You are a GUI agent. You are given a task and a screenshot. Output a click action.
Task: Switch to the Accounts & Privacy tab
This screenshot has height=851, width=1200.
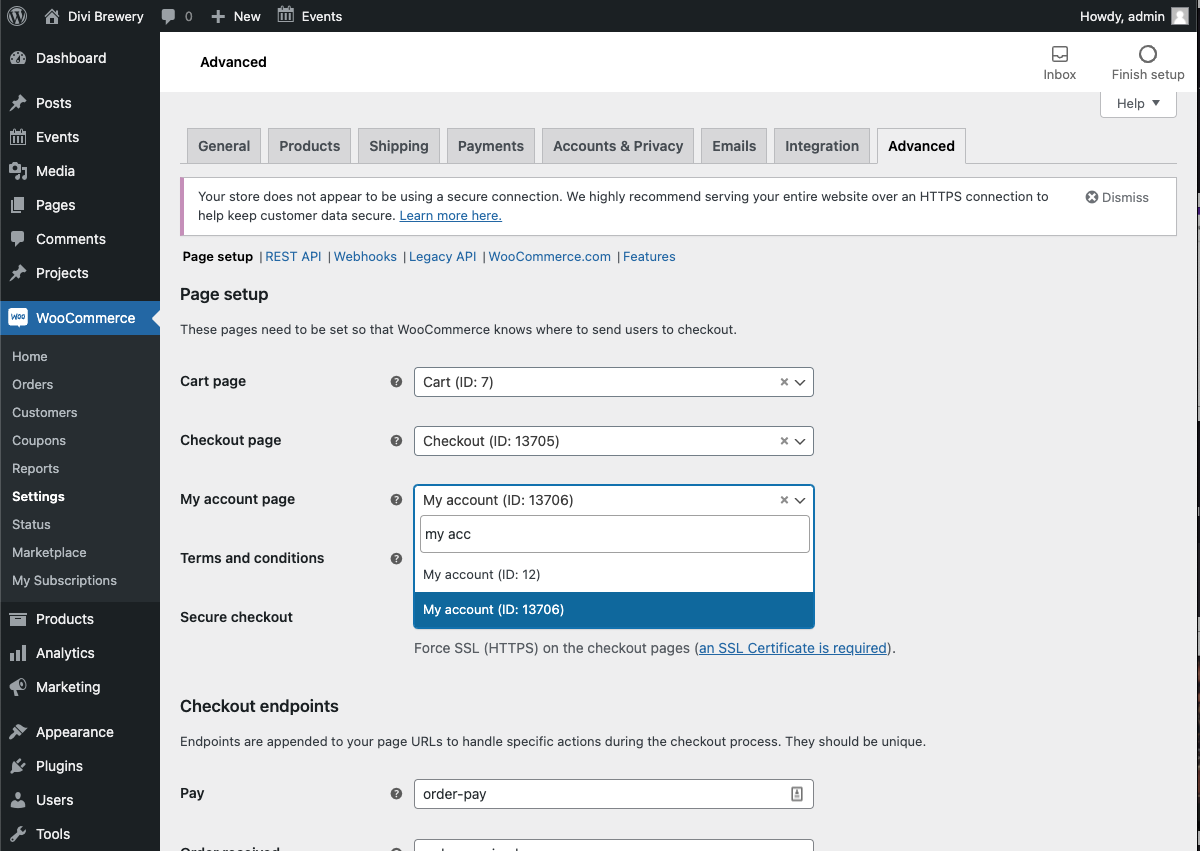tap(618, 146)
